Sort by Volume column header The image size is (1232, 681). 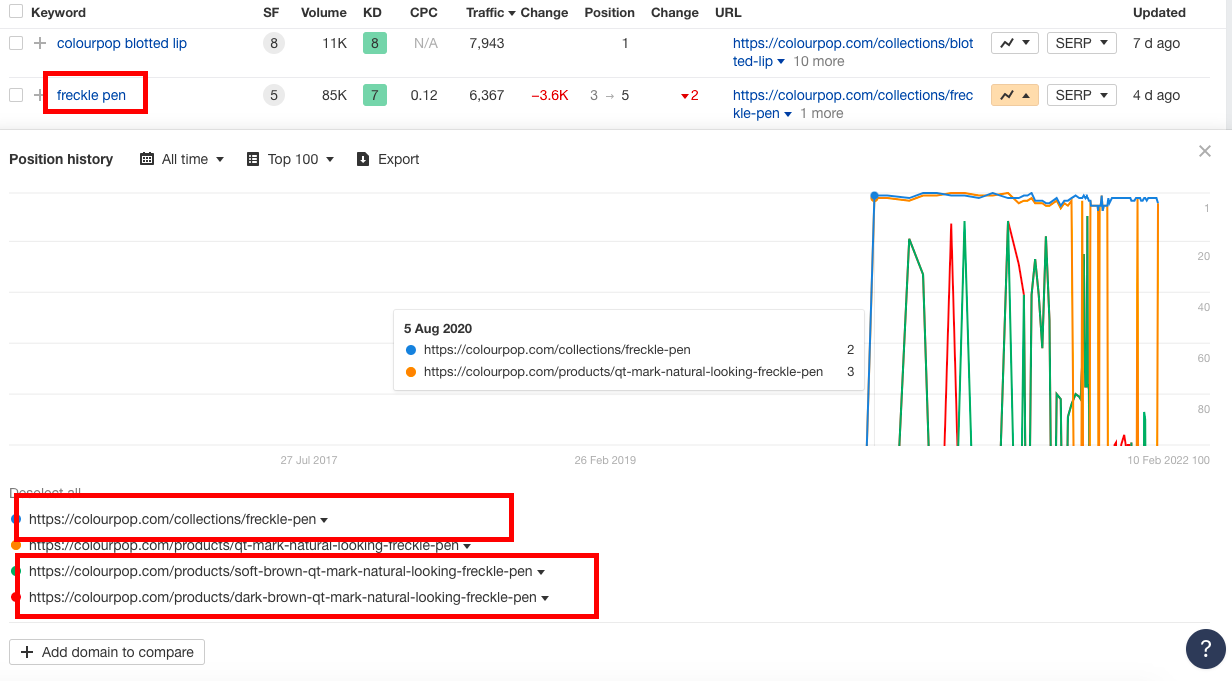(324, 13)
